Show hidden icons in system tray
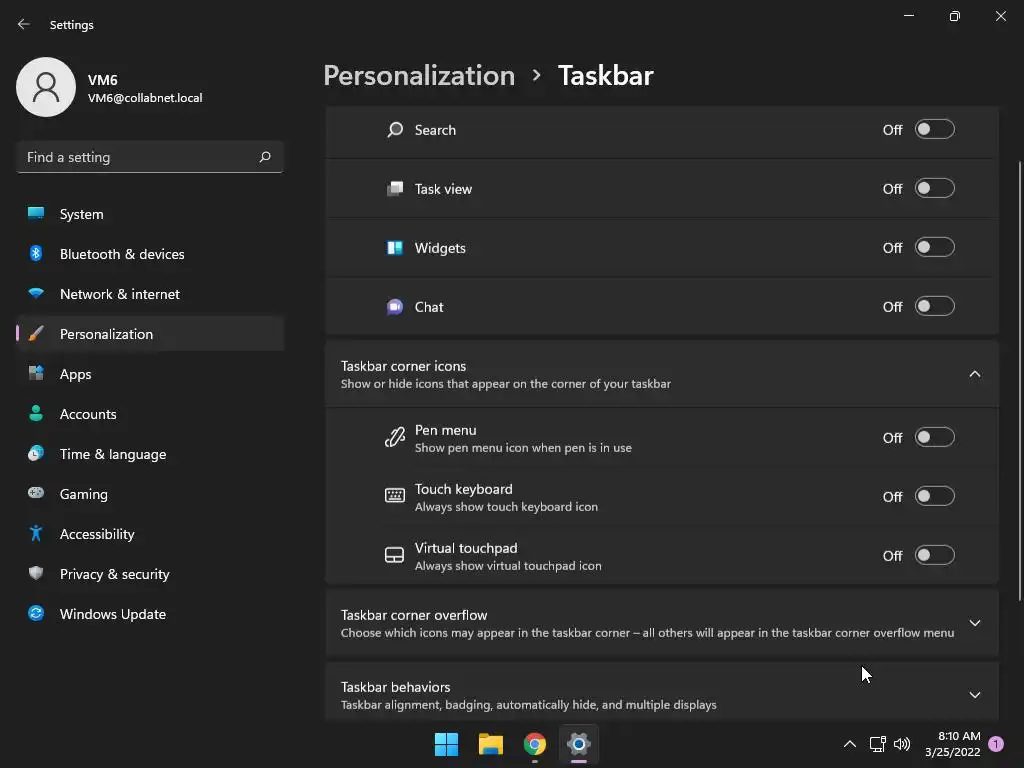This screenshot has width=1024, height=768. [849, 744]
